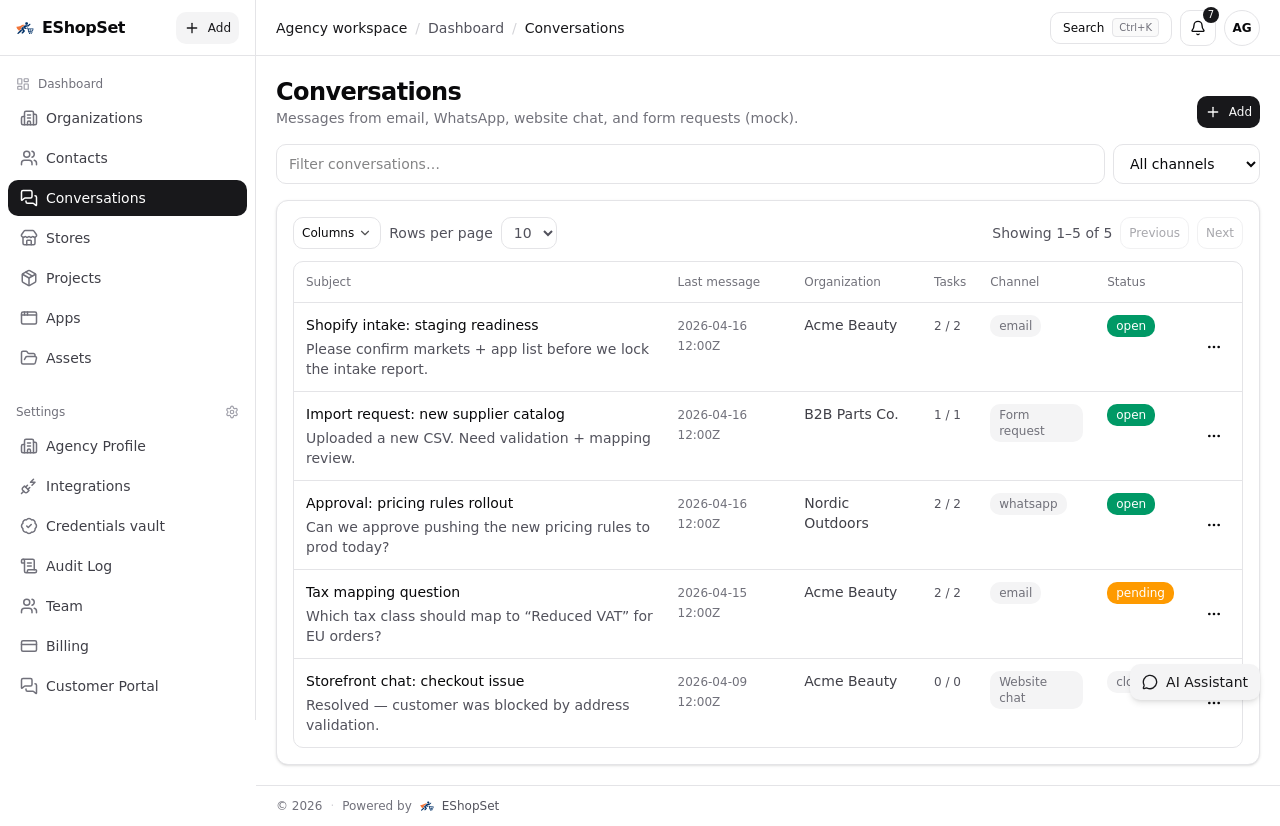Open Organizations from the sidebar

point(94,118)
